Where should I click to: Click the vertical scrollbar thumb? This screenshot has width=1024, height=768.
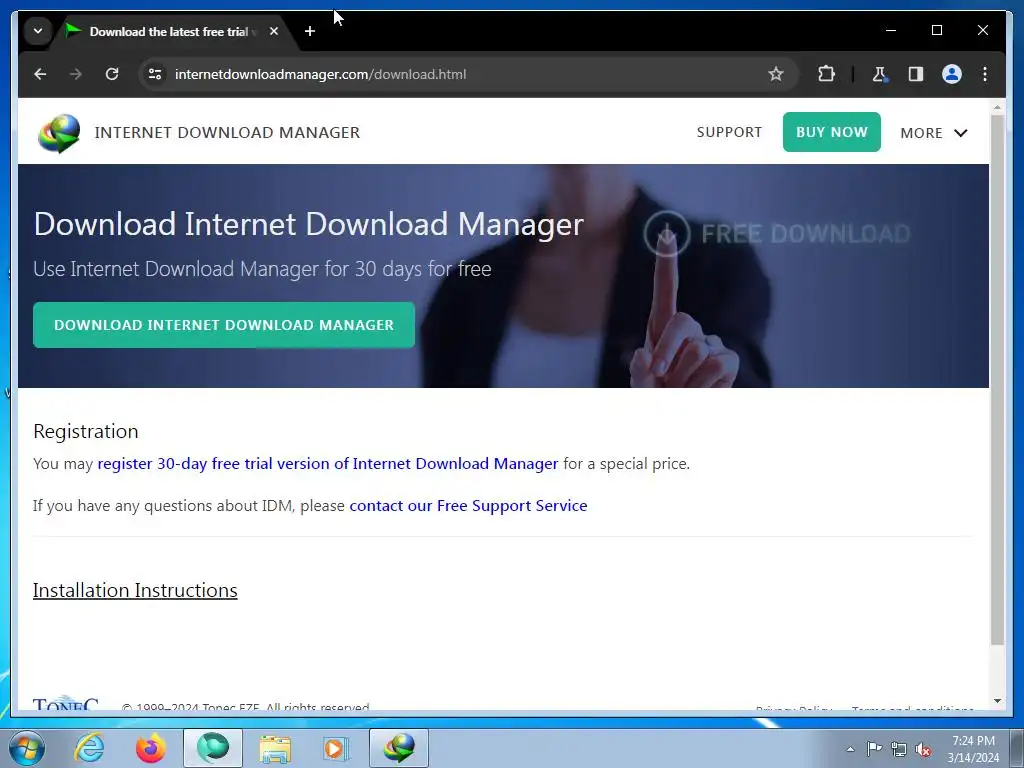click(997, 380)
